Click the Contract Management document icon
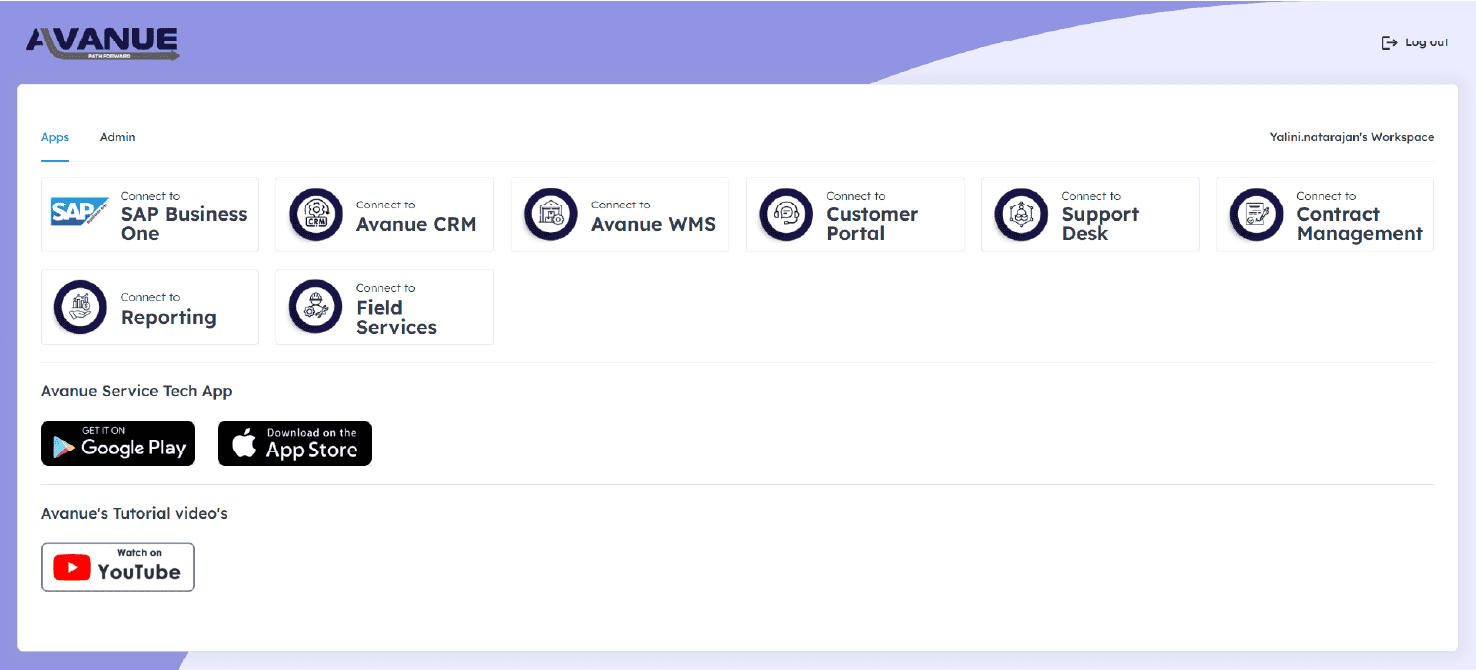 (x=1256, y=215)
